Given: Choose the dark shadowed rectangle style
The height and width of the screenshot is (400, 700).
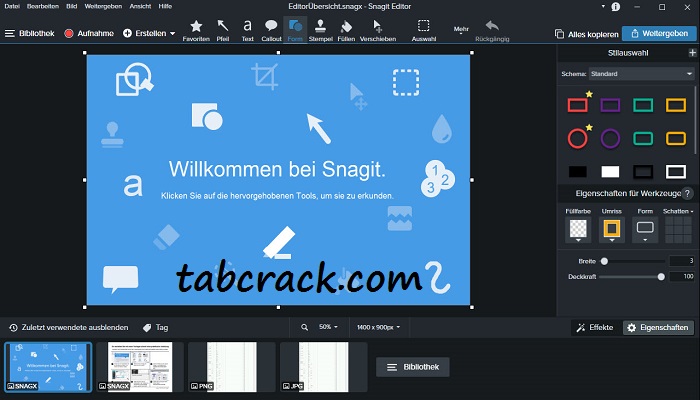Looking at the screenshot, I should point(643,172).
